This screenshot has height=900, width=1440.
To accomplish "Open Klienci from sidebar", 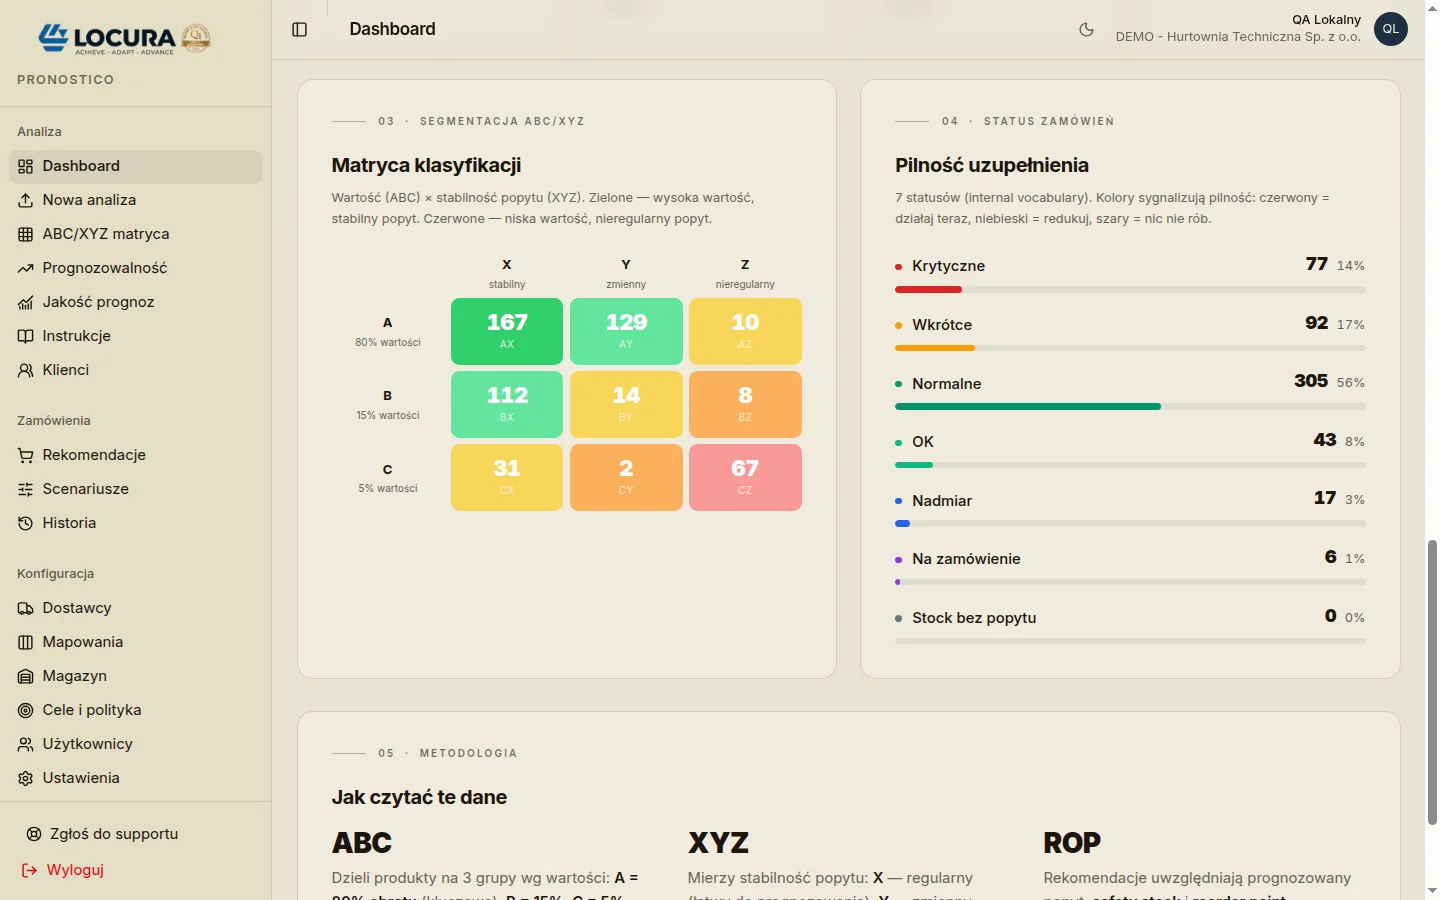I will point(136,370).
